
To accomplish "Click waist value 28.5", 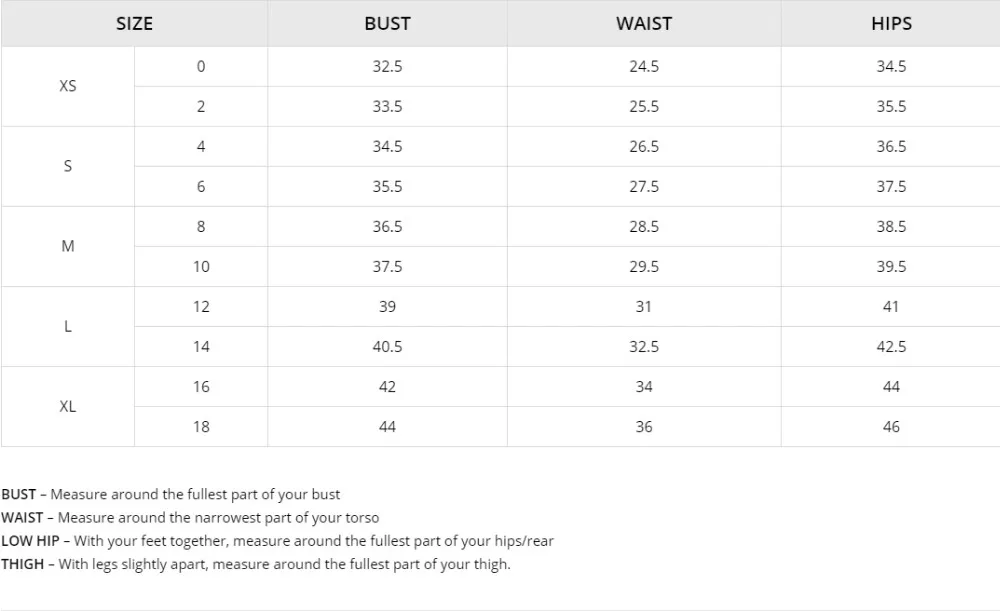I will 644,226.
